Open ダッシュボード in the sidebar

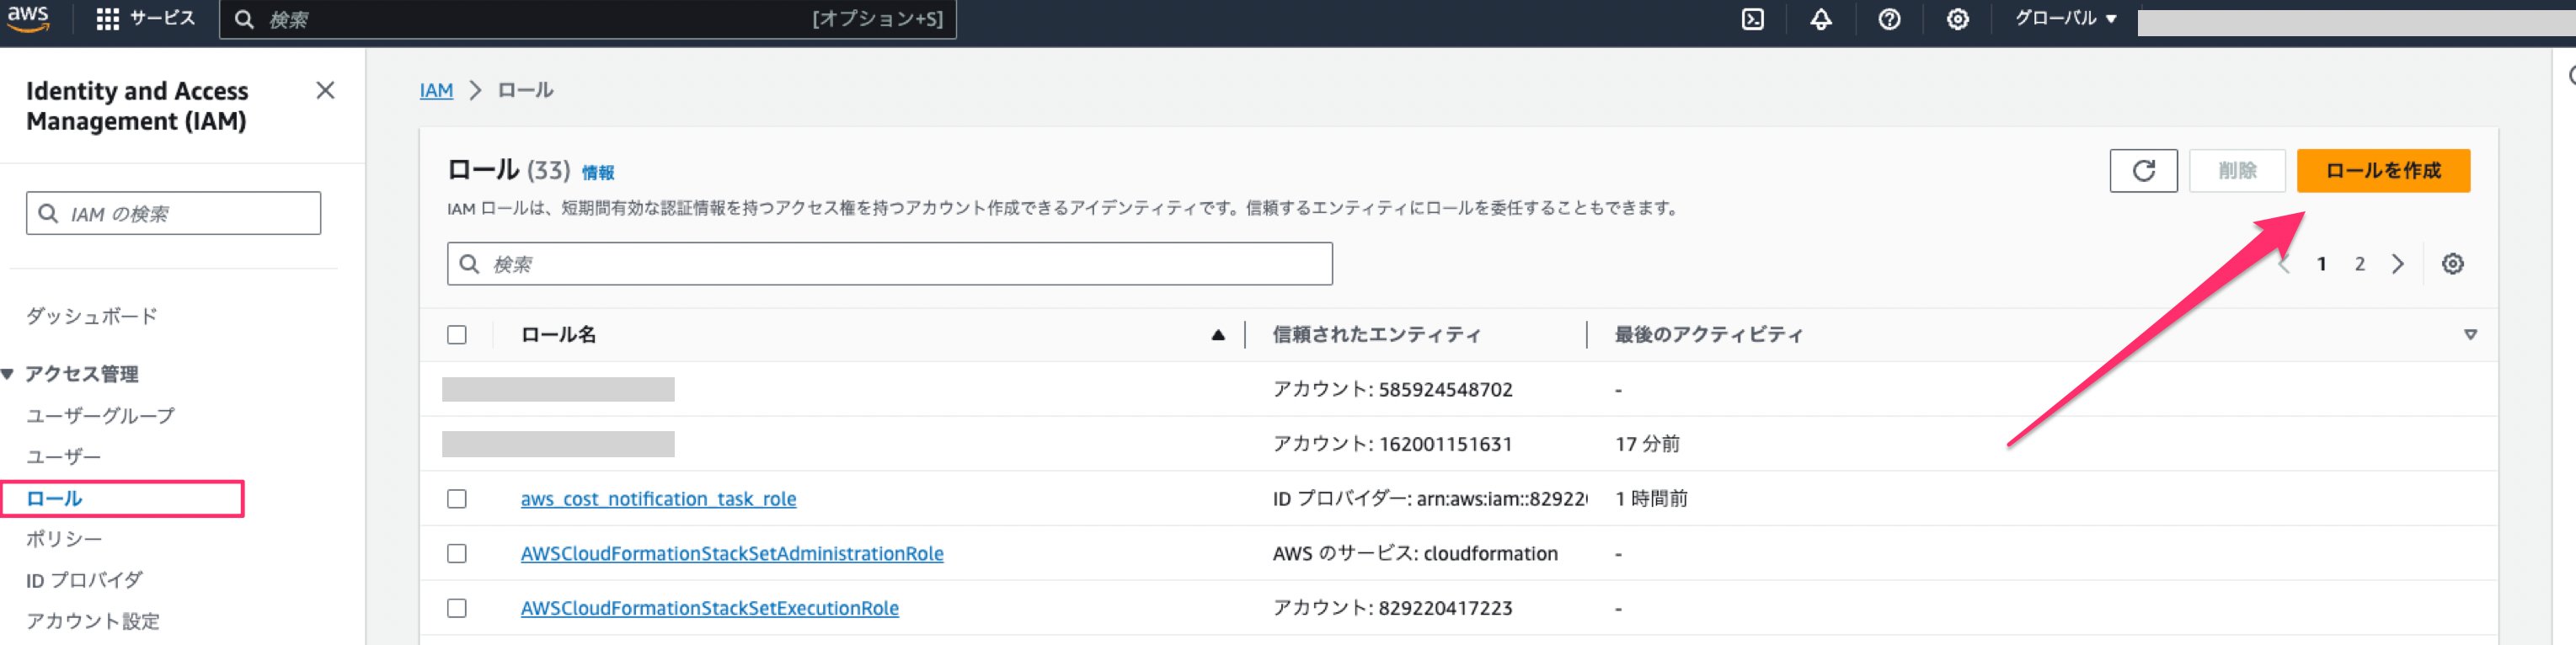[92, 316]
